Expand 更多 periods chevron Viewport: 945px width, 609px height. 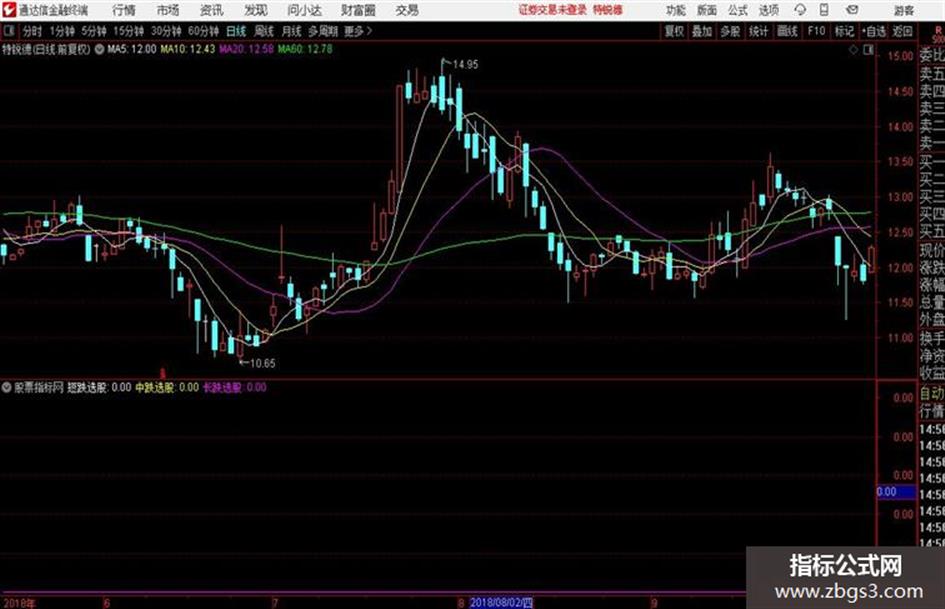(369, 31)
